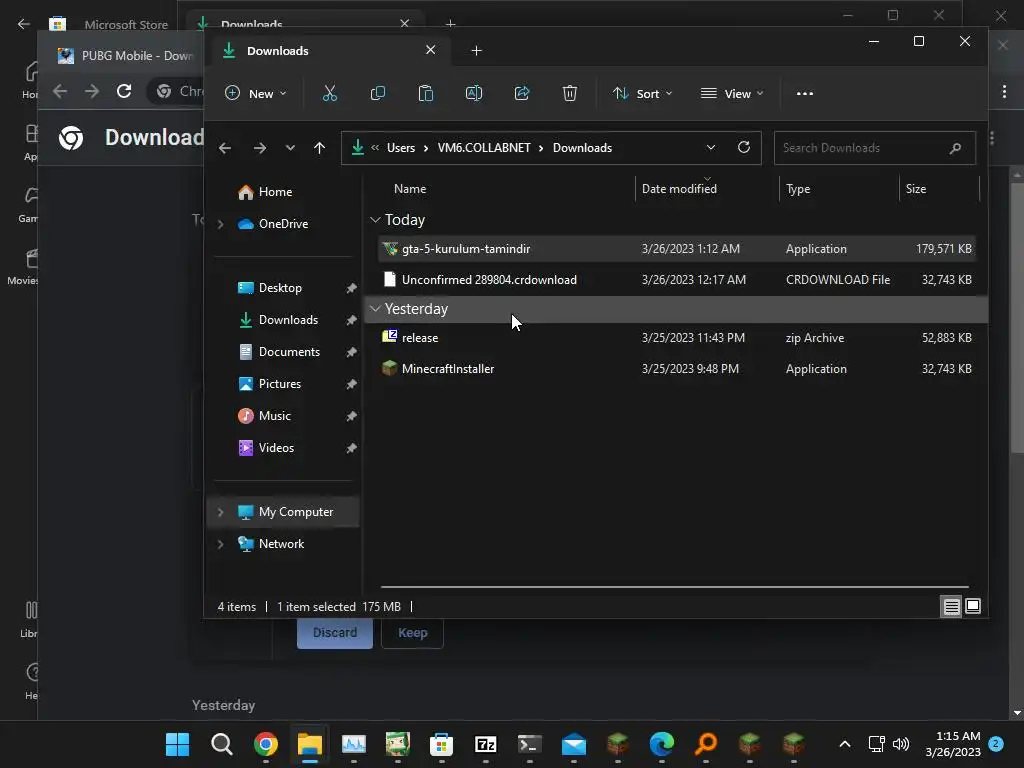The width and height of the screenshot is (1024, 768).
Task: Open address bar history dropdown
Action: pyautogui.click(x=711, y=148)
